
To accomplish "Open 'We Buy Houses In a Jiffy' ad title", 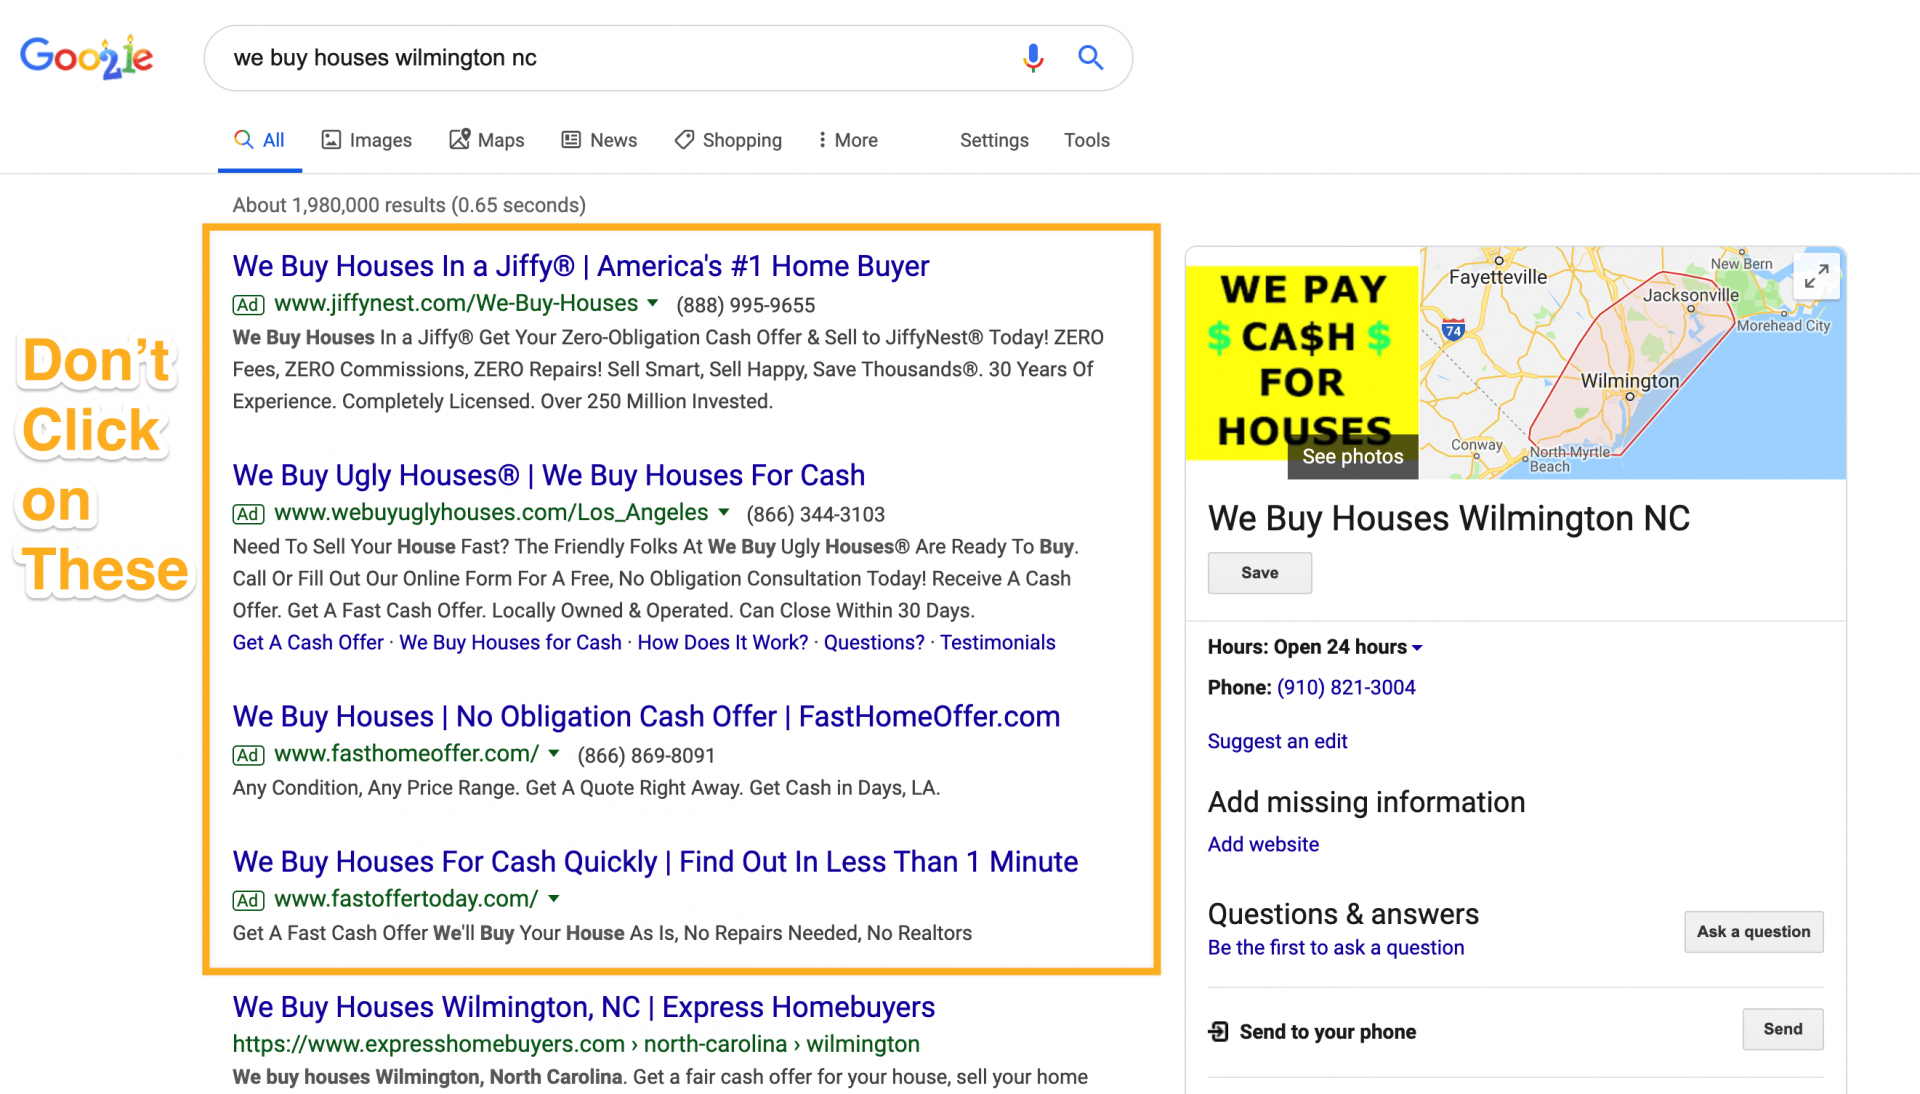I will point(580,266).
